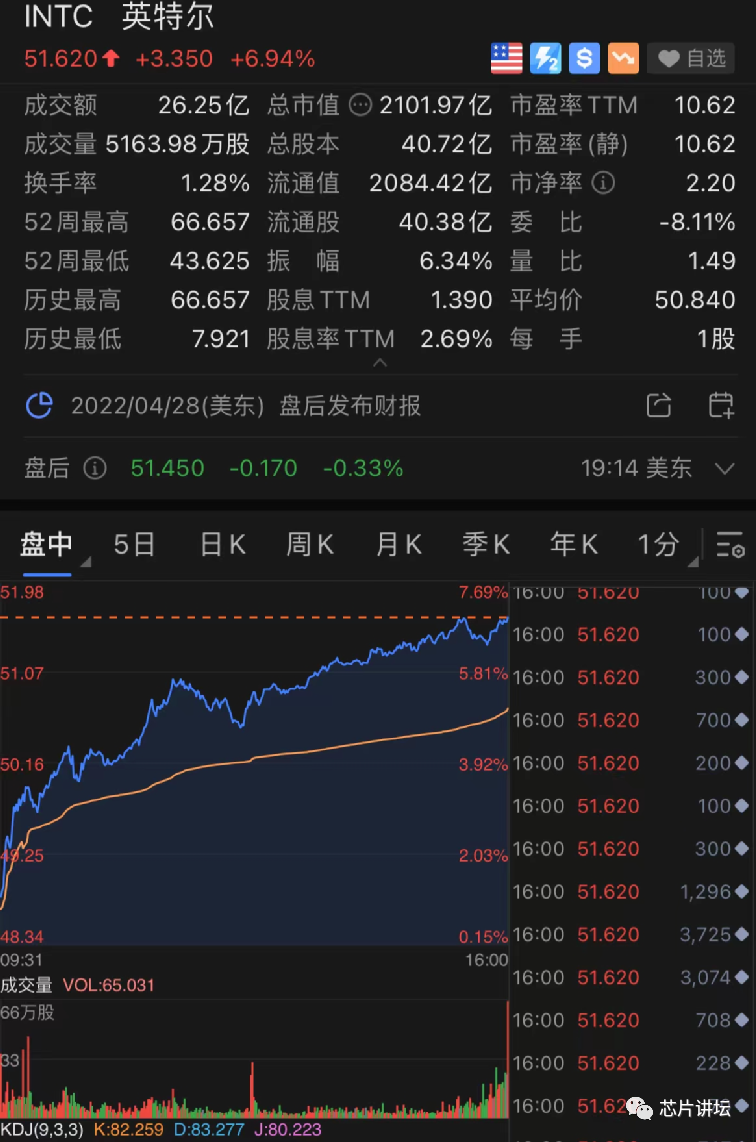This screenshot has width=756, height=1142.
Task: Tap the after-hours price 51.450
Action: click(168, 468)
